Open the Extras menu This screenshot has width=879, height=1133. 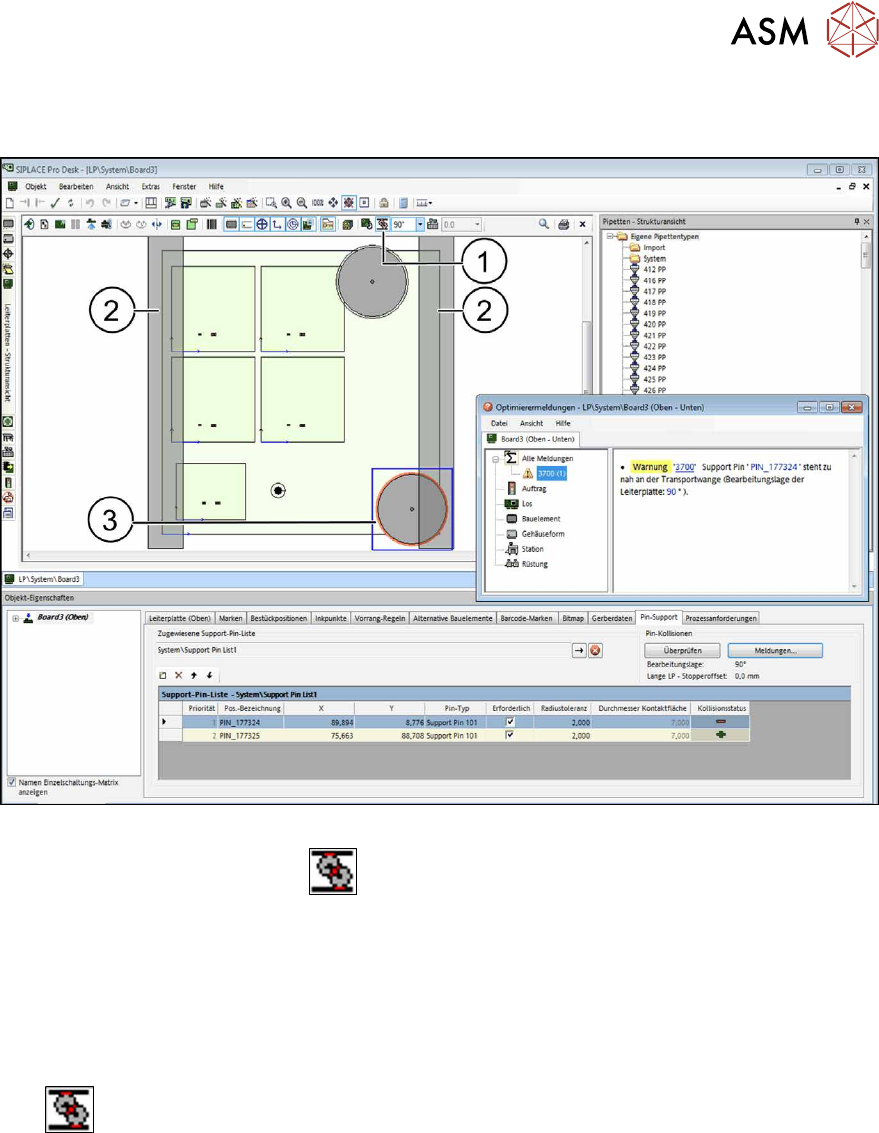point(150,186)
